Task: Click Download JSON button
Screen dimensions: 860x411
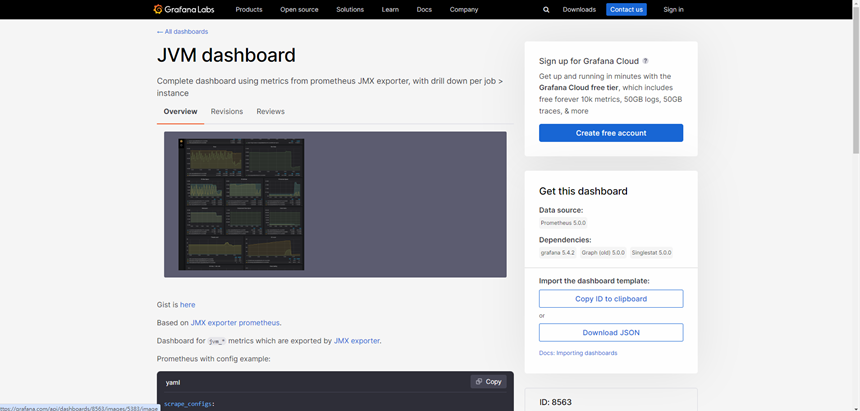Action: click(611, 333)
